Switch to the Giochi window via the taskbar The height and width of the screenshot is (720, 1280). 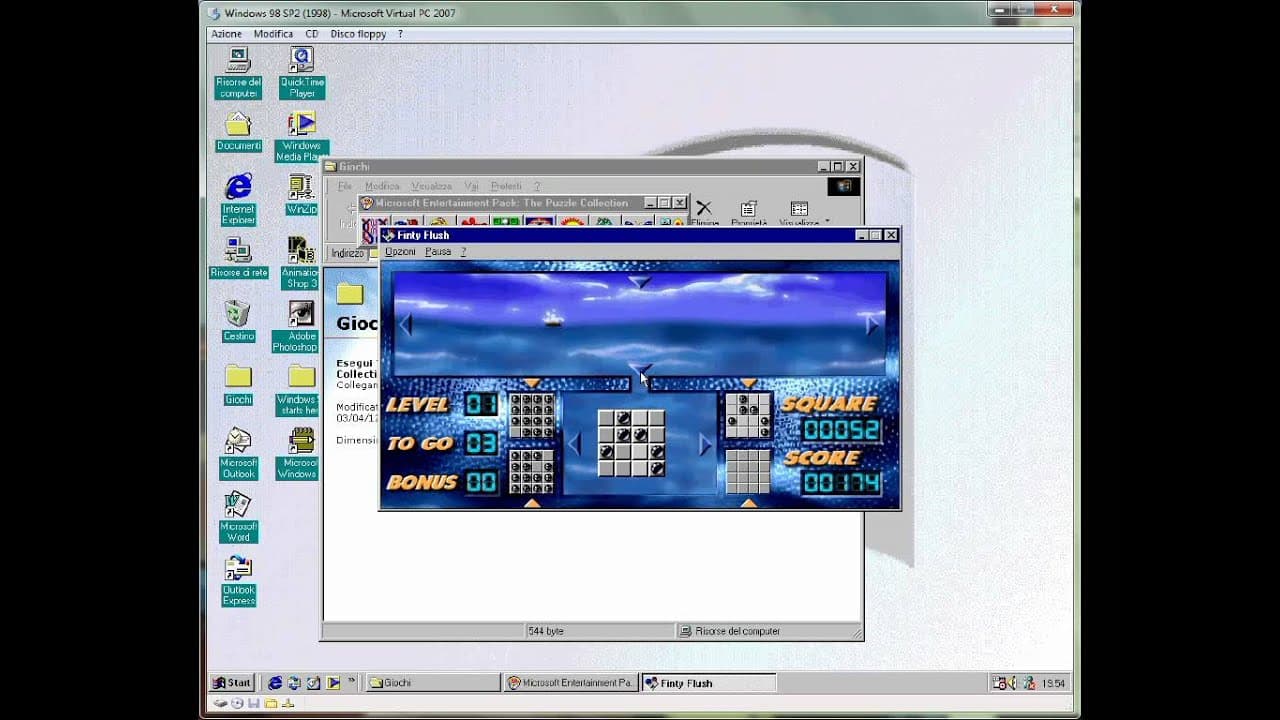tap(432, 682)
